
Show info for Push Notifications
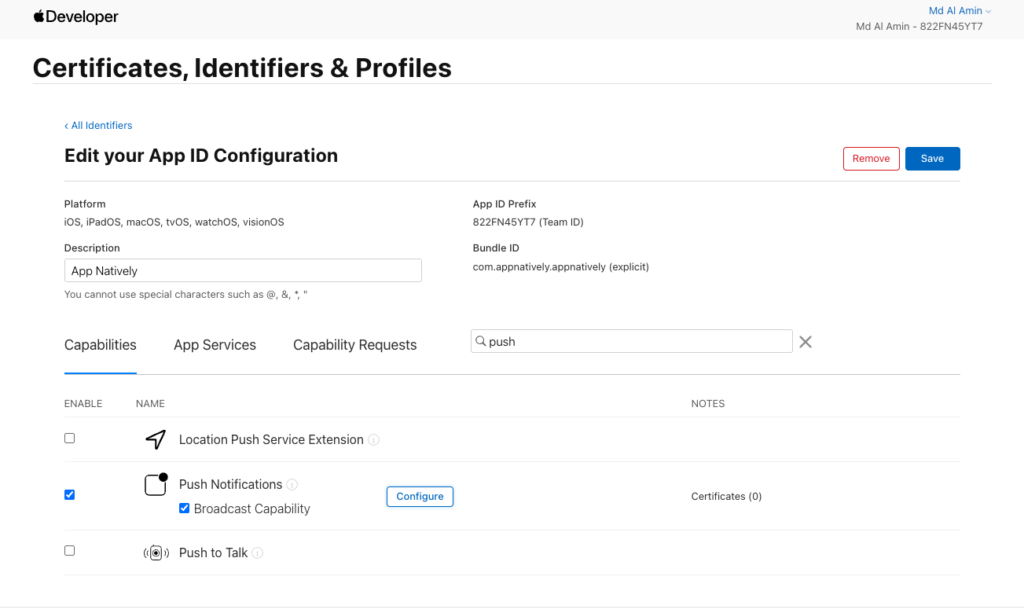point(292,484)
